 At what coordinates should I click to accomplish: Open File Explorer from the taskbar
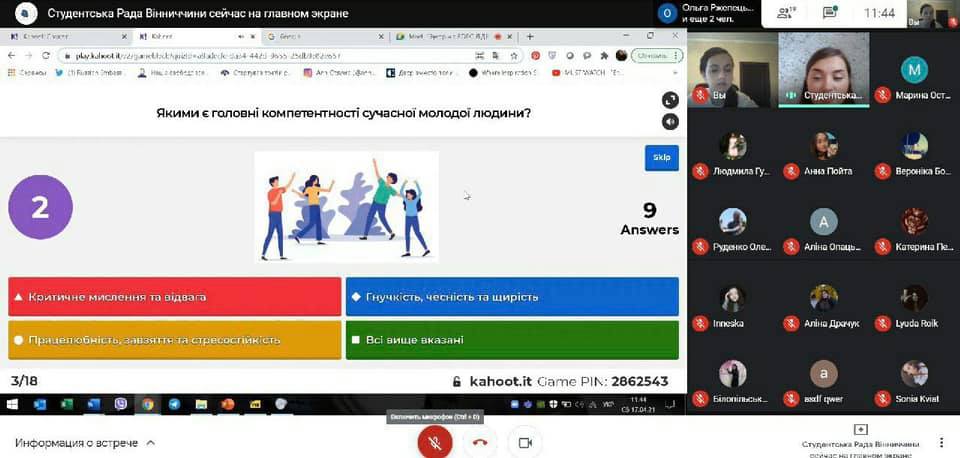click(201, 404)
